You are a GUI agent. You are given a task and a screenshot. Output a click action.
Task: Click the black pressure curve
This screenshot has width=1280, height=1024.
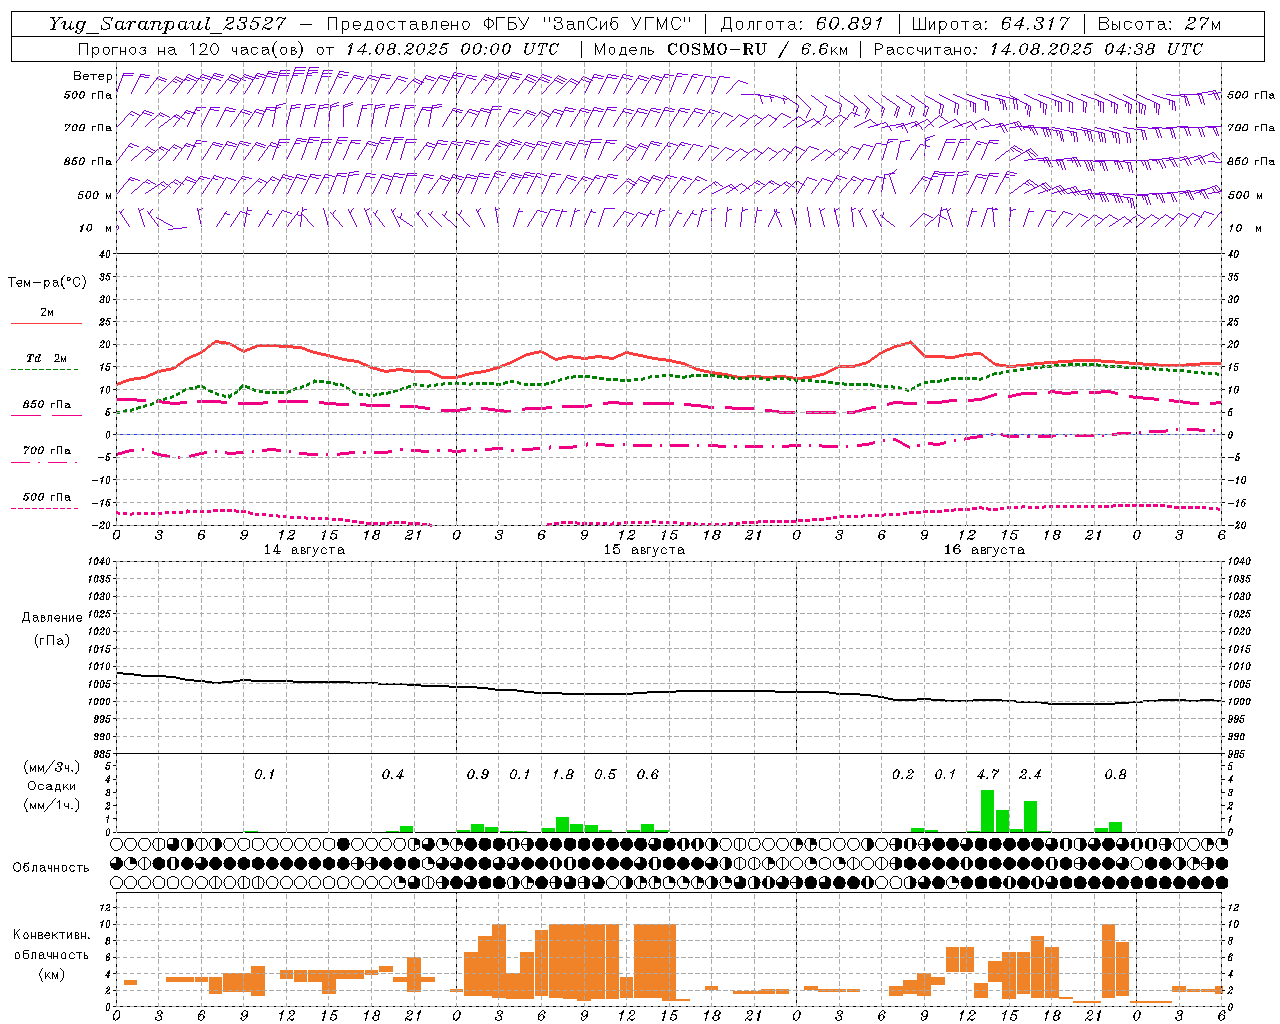tap(668, 692)
